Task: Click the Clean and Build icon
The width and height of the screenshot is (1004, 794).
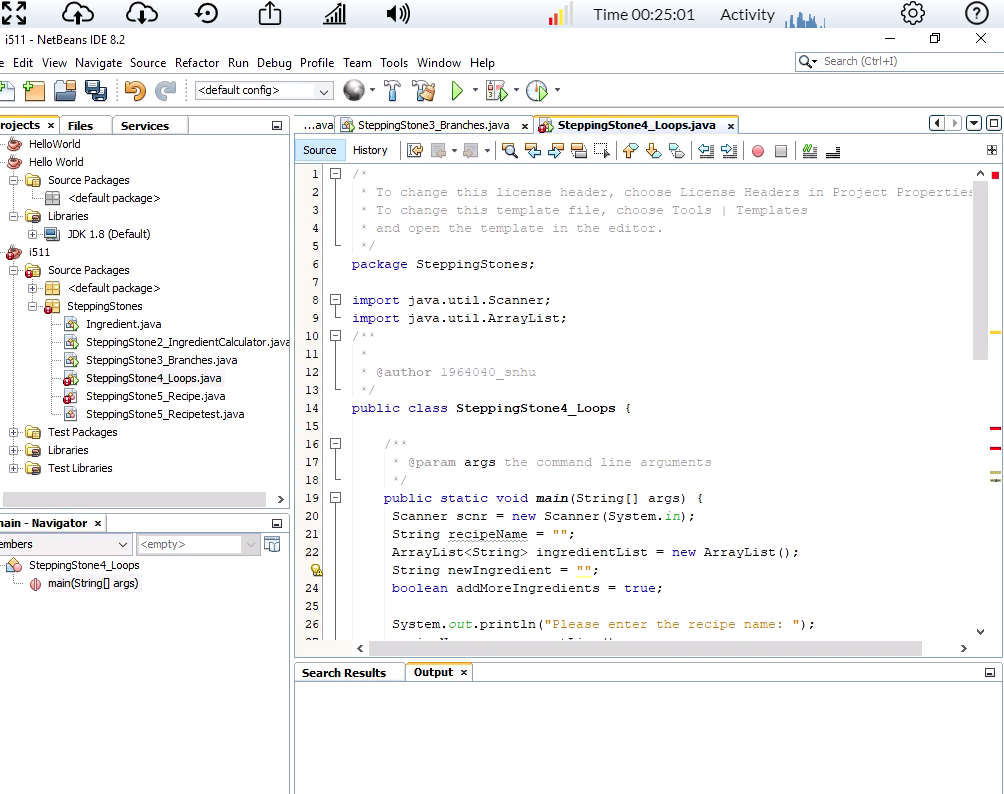Action: click(423, 91)
